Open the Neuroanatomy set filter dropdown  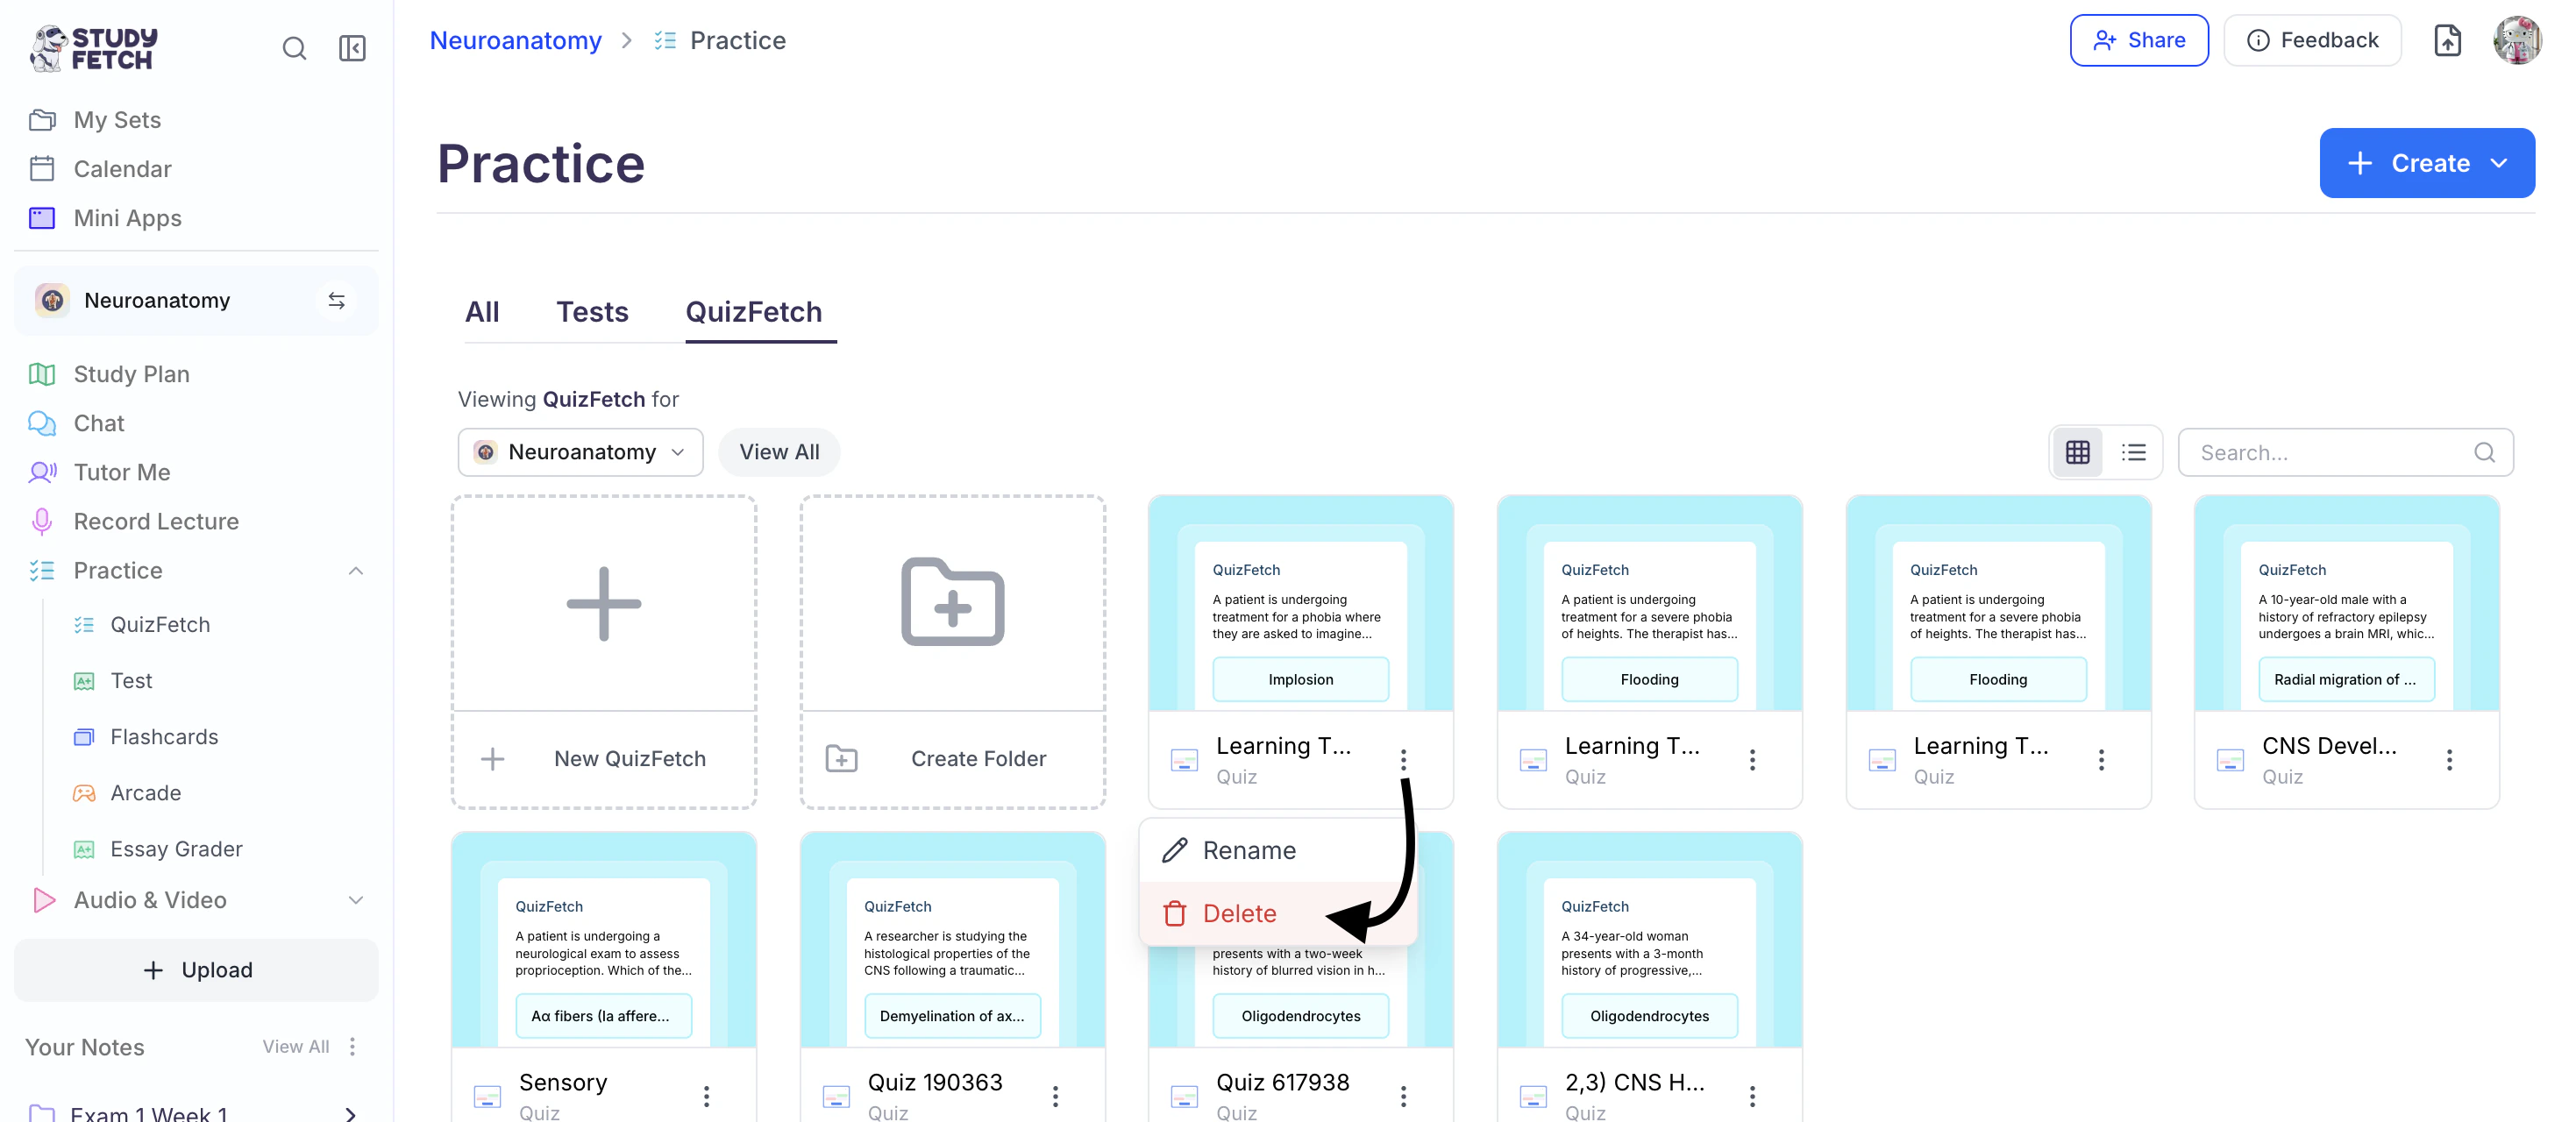tap(581, 452)
